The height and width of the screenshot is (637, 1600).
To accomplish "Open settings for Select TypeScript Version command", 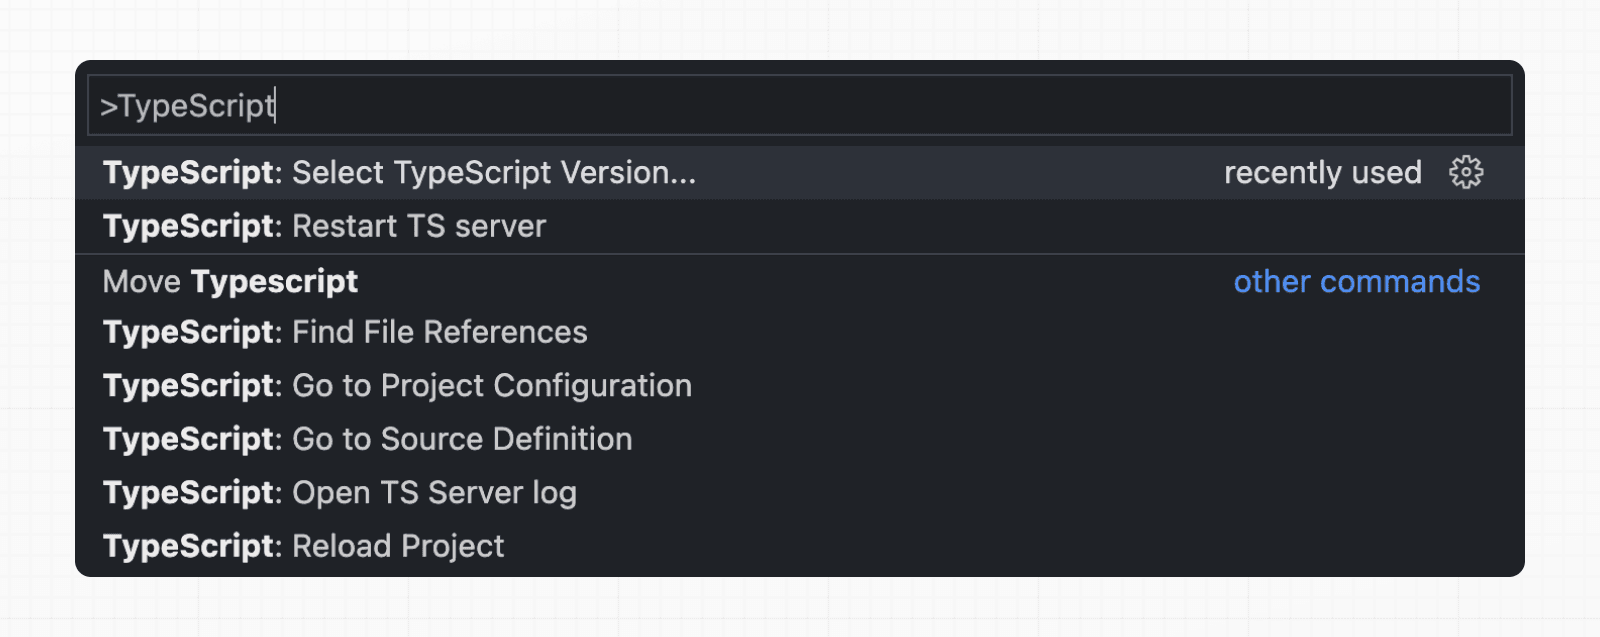I will [1465, 172].
